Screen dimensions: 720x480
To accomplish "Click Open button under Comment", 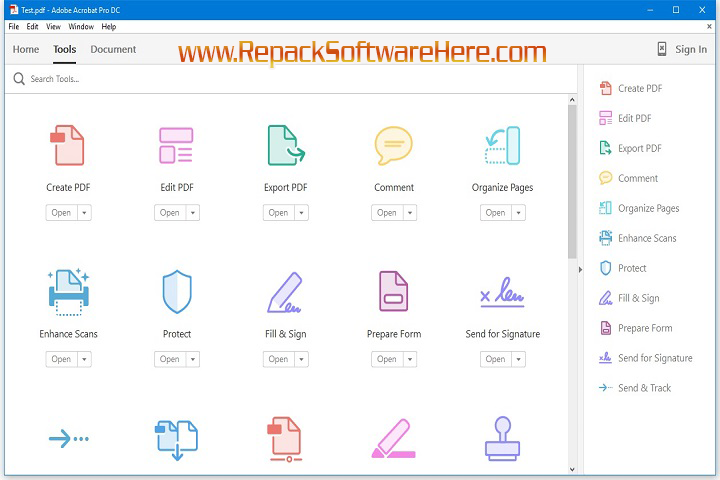I will 387,213.
